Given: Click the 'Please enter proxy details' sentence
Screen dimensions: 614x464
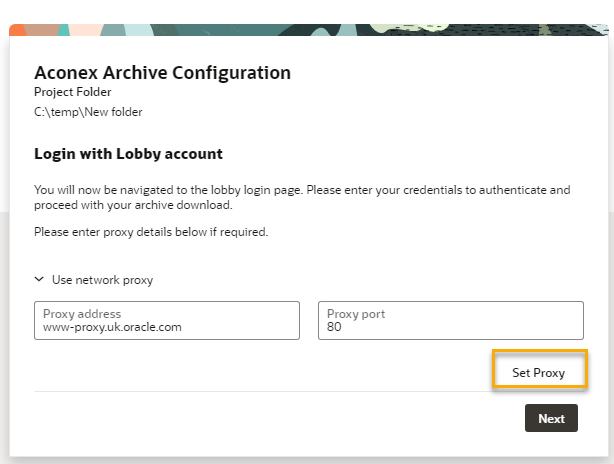Looking at the screenshot, I should click(x=151, y=232).
